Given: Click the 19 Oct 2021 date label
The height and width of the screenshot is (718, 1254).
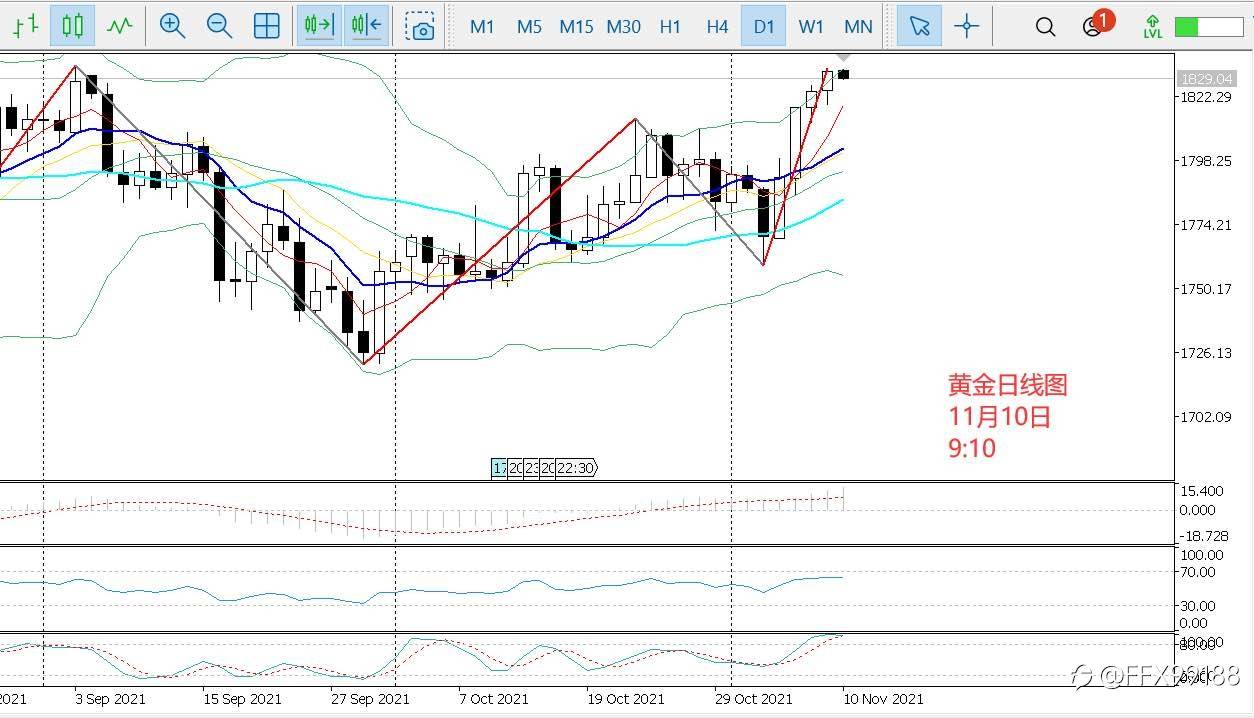Looking at the screenshot, I should [x=625, y=699].
